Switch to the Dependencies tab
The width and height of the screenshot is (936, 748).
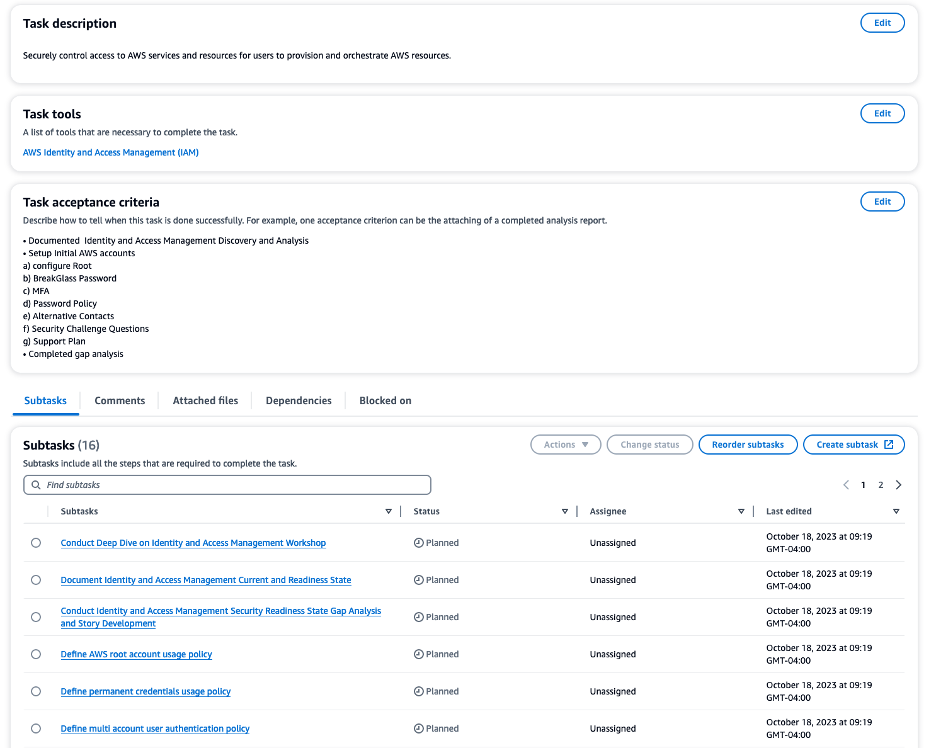pos(298,400)
